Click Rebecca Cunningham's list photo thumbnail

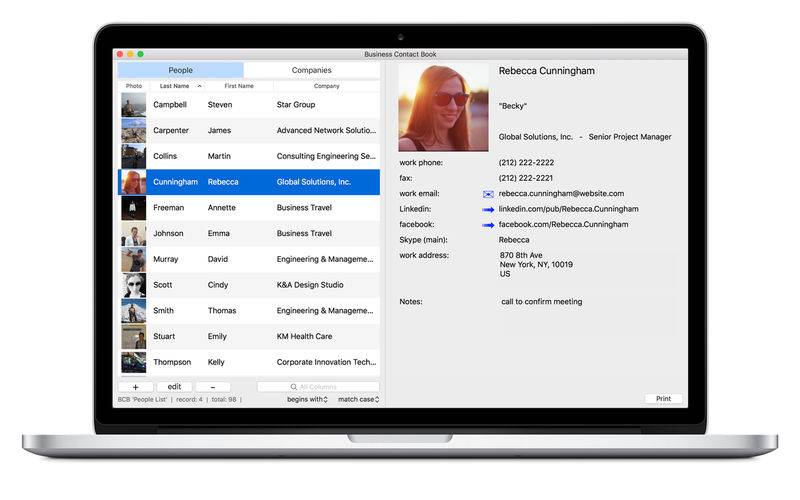134,182
